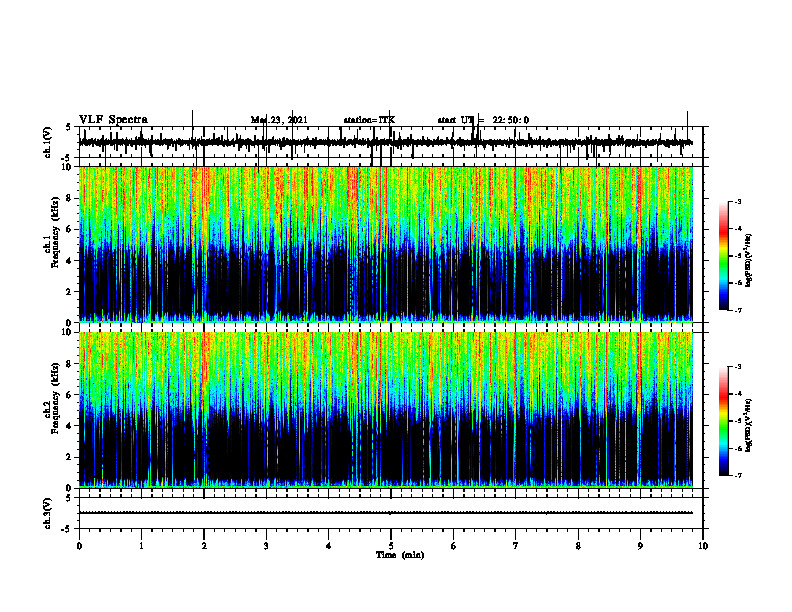Click the "station=ITK" header label

click(x=369, y=120)
